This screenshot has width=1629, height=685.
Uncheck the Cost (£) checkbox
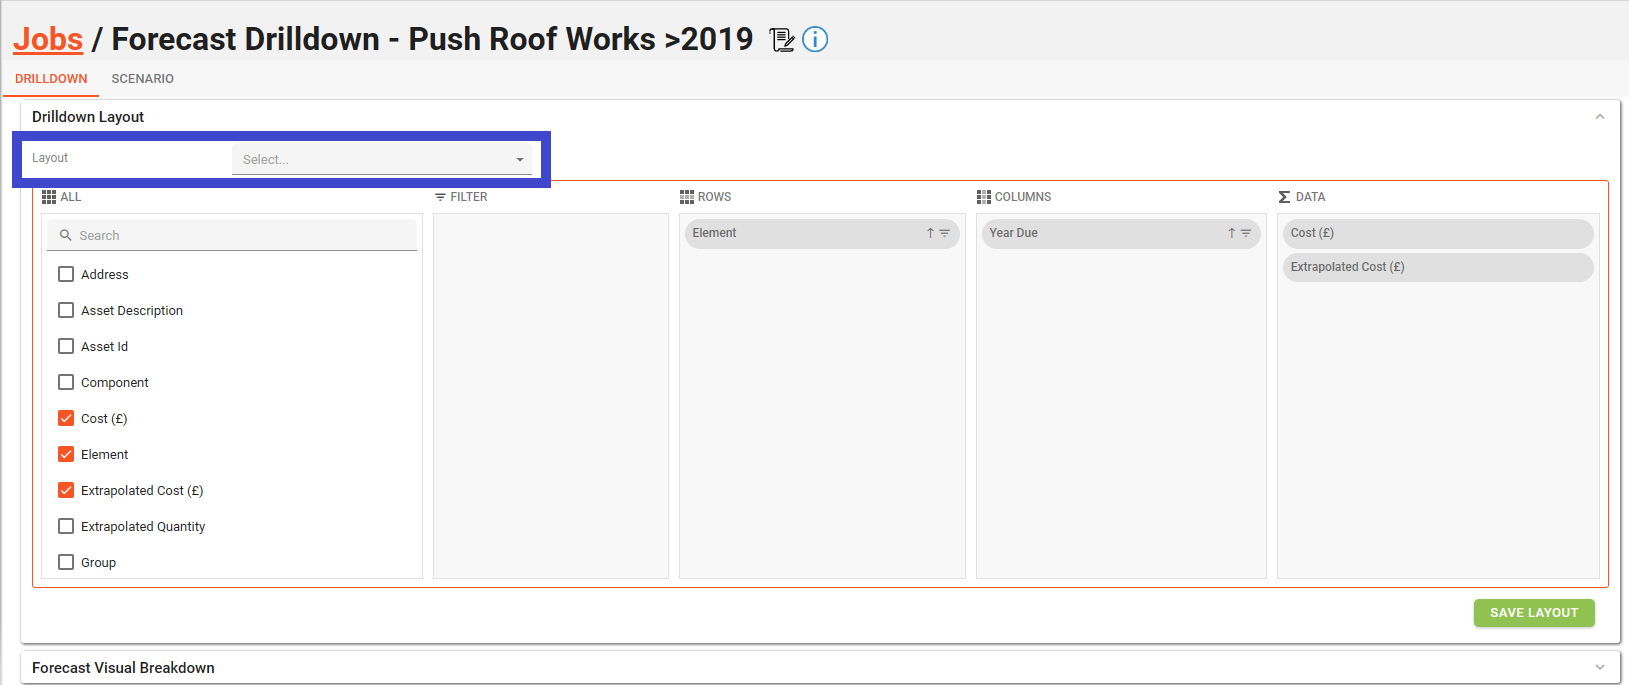tap(66, 418)
